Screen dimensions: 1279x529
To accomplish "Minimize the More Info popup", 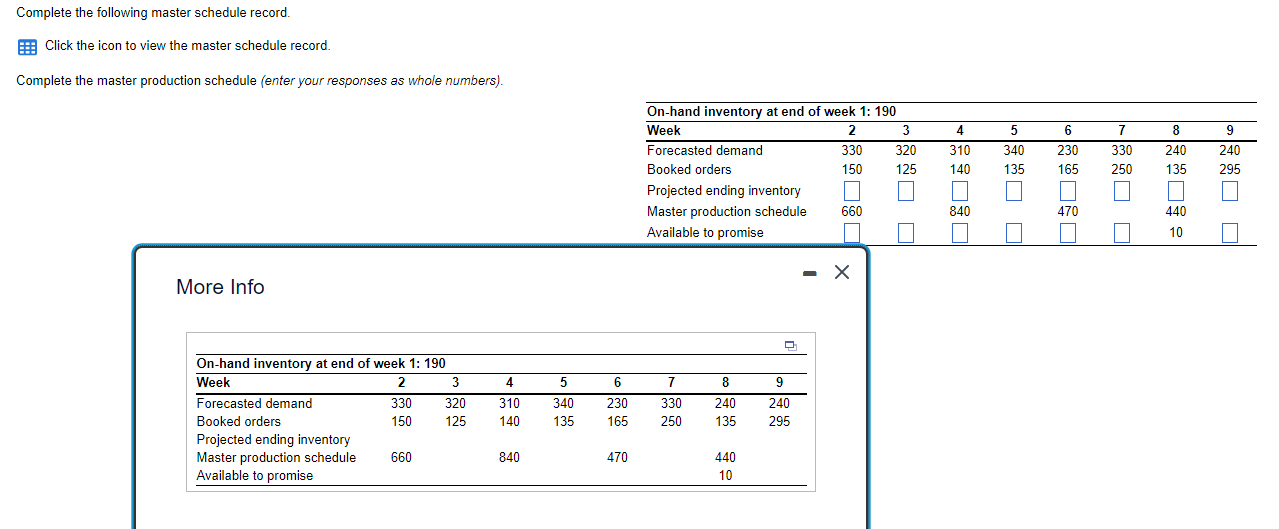I will tap(810, 274).
